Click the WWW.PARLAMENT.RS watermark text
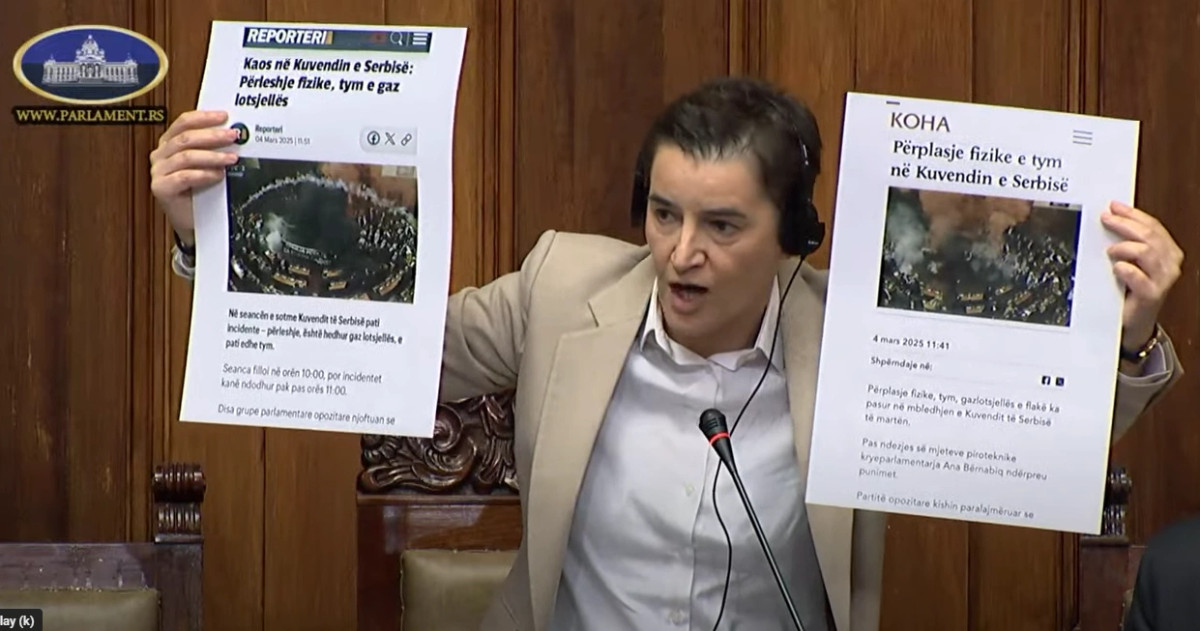The image size is (1200, 631). (x=90, y=115)
